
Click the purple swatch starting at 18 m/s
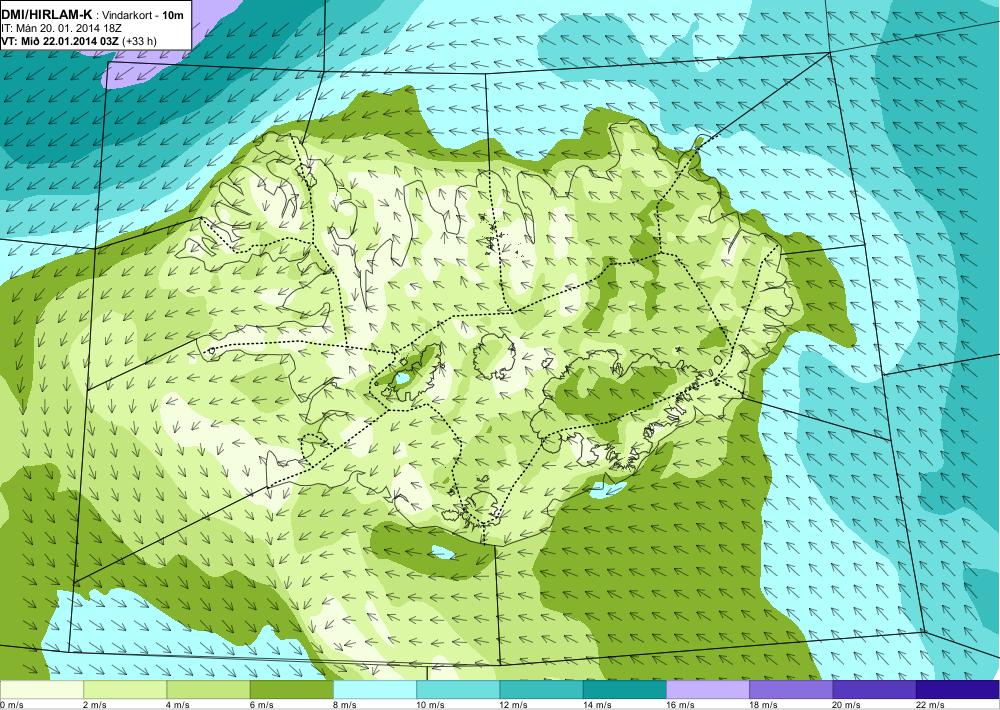[791, 690]
